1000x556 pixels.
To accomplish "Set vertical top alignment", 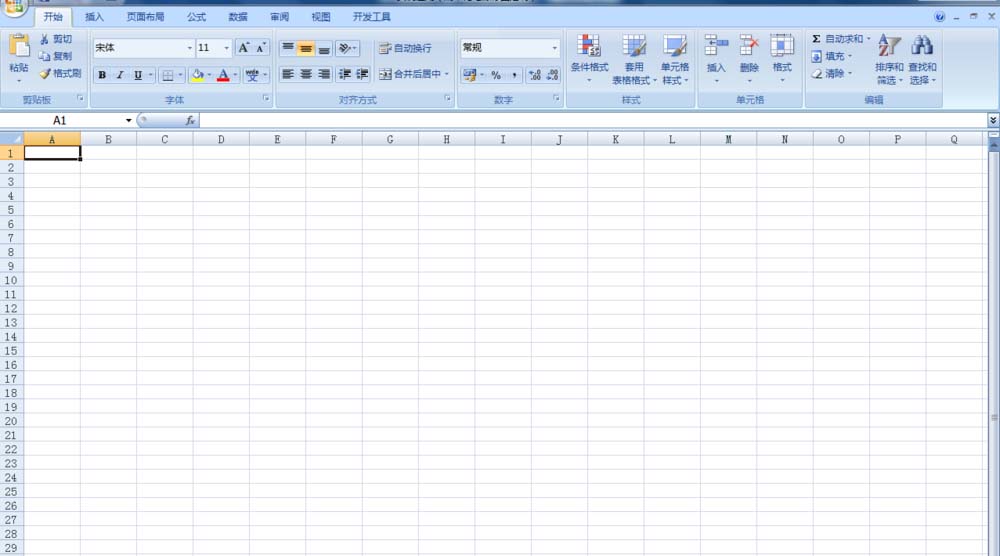I will point(288,48).
